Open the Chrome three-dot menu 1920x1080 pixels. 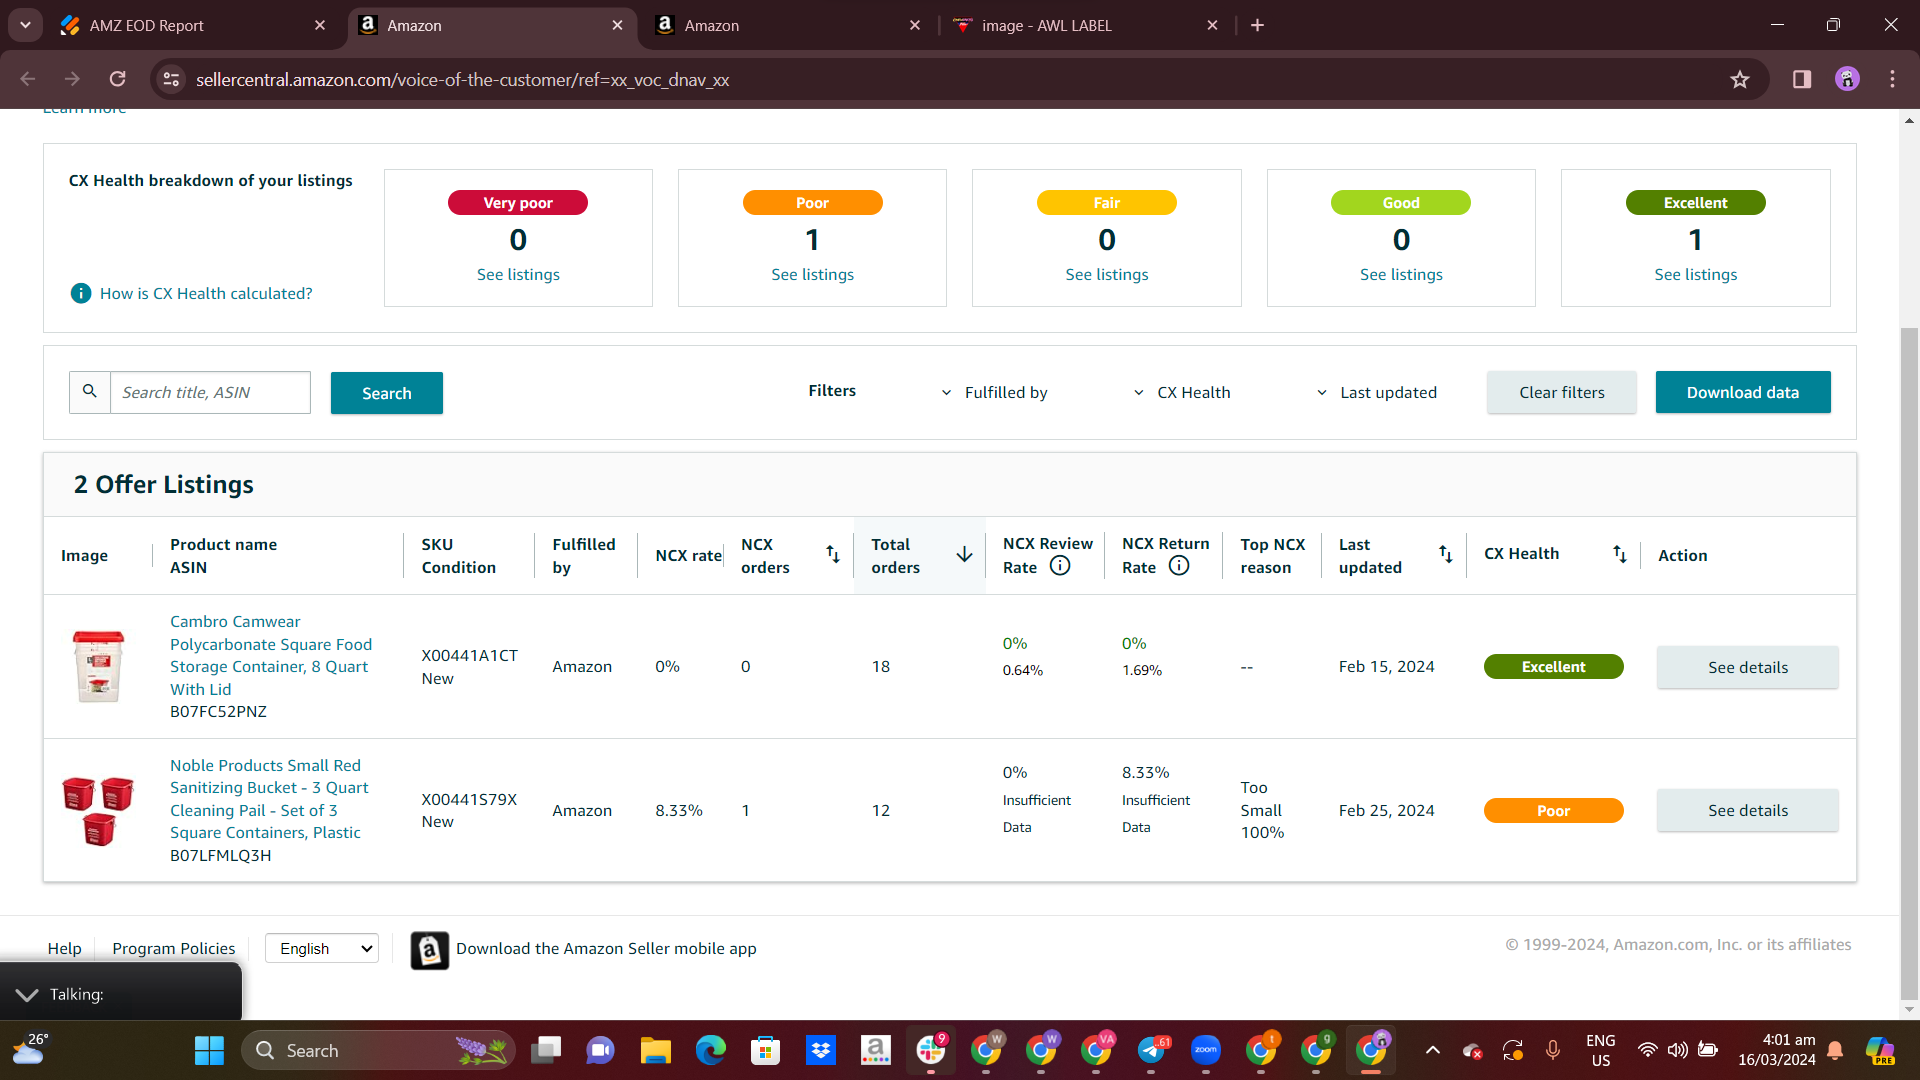point(1892,79)
